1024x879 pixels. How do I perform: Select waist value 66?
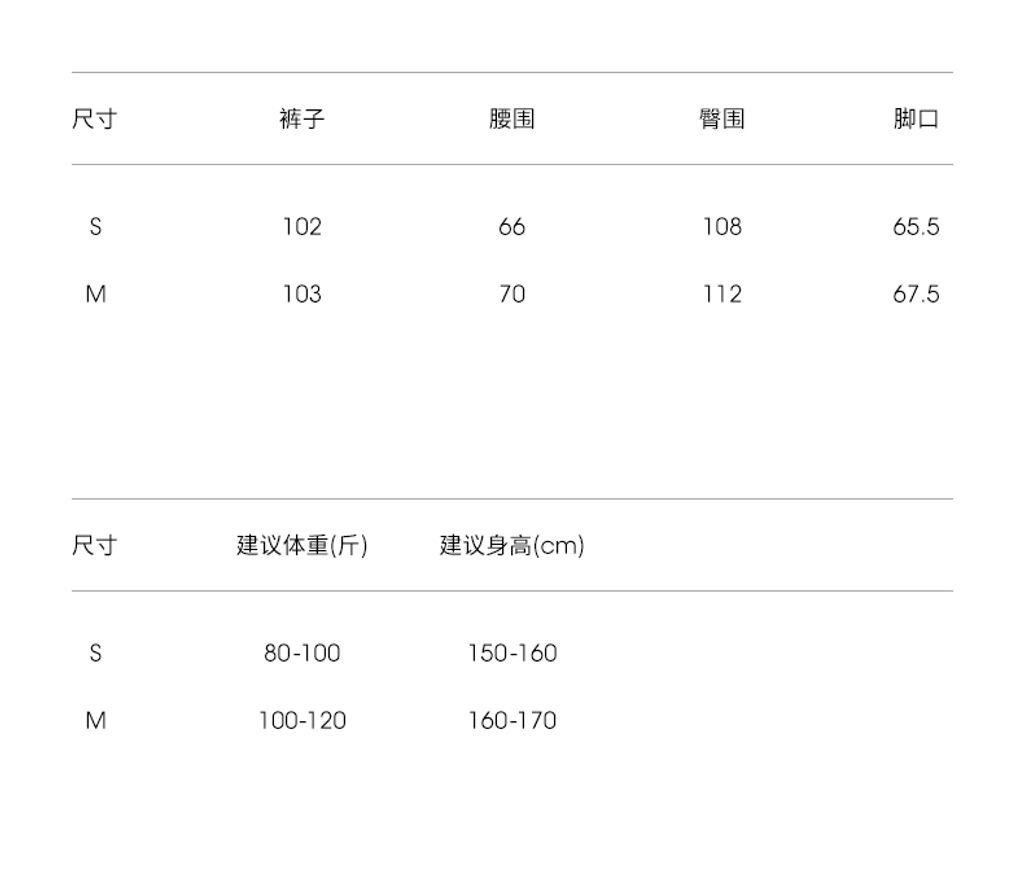tap(512, 227)
